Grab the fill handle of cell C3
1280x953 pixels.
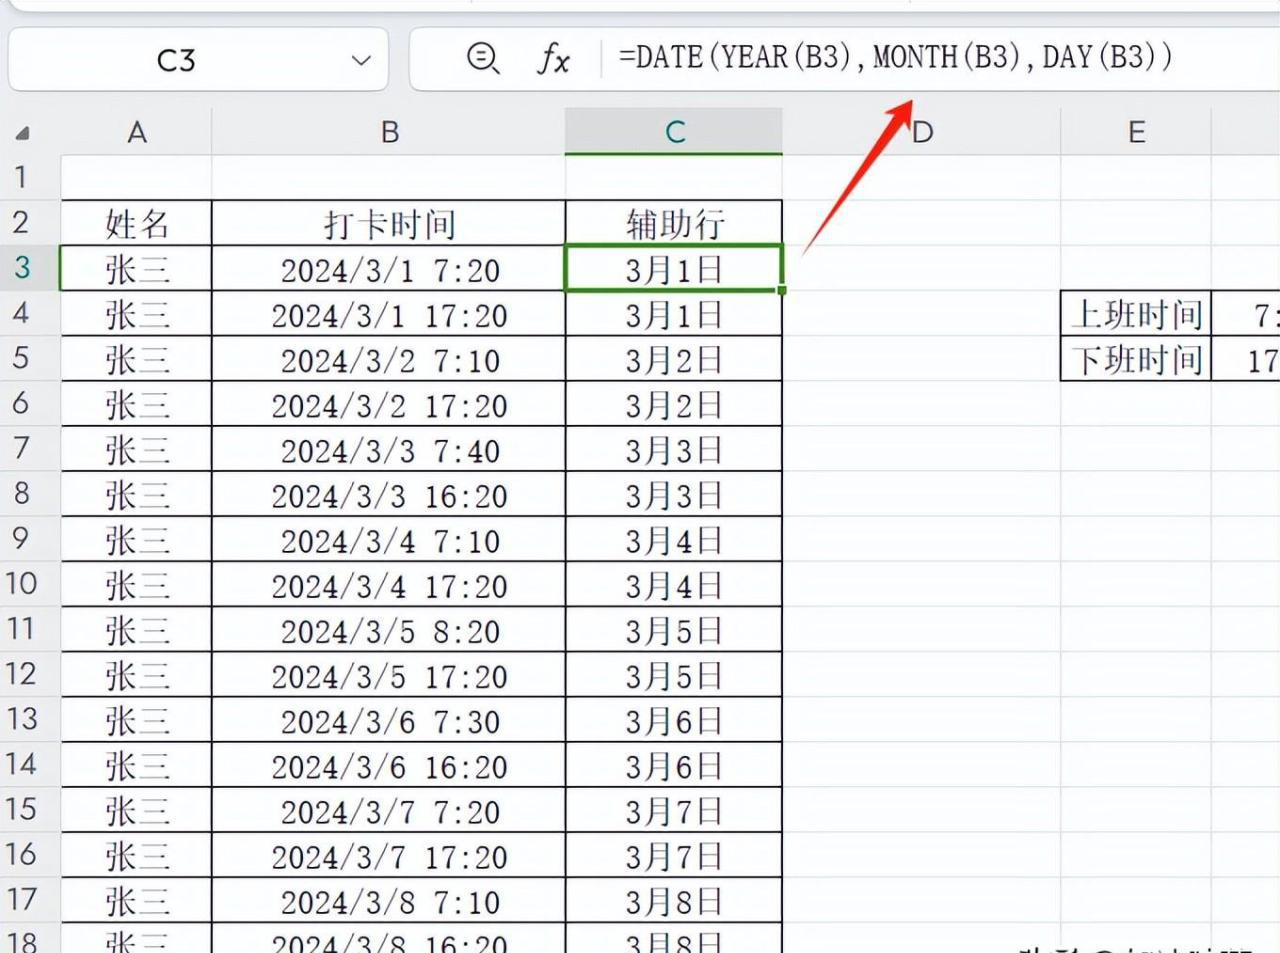coord(781,290)
